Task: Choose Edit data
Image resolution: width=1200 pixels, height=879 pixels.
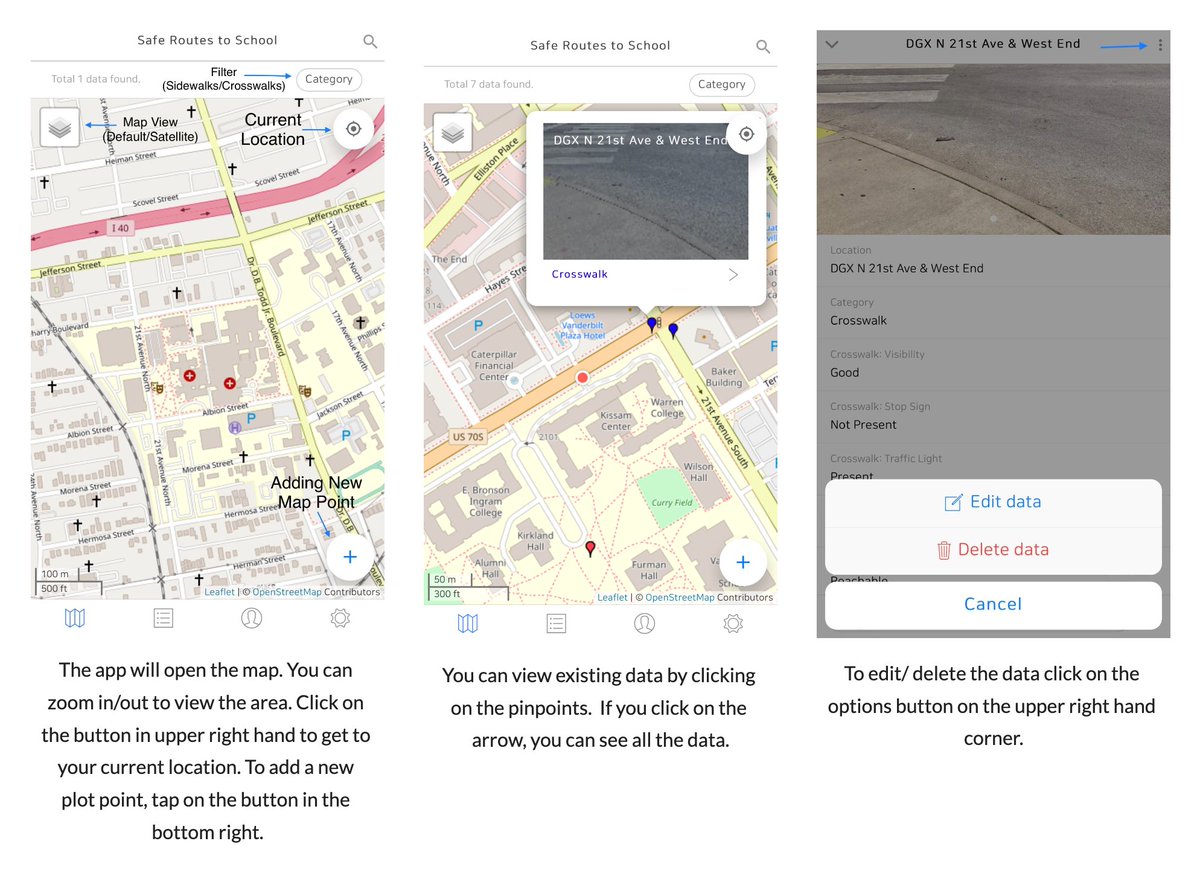Action: tap(993, 502)
